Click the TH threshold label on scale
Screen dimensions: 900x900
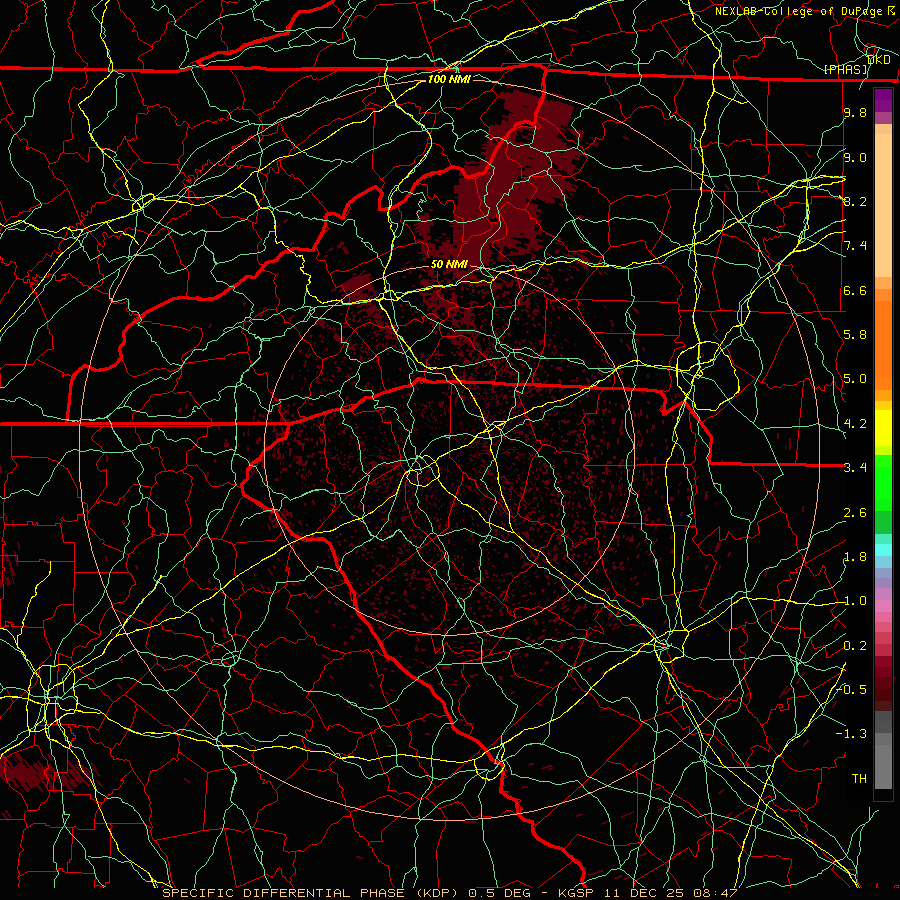click(859, 779)
